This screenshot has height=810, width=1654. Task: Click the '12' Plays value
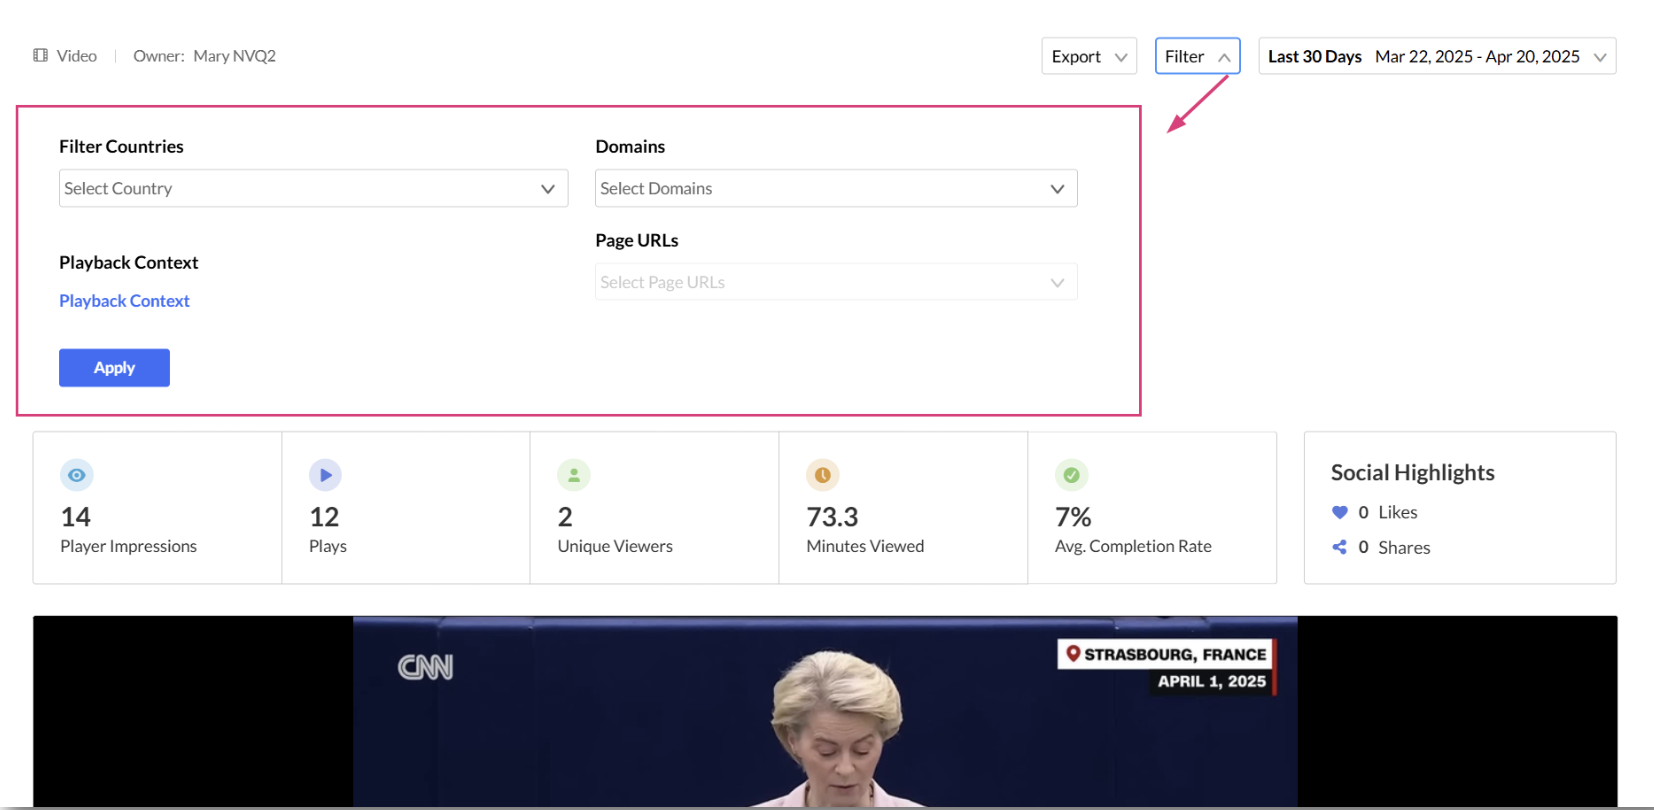click(x=324, y=517)
